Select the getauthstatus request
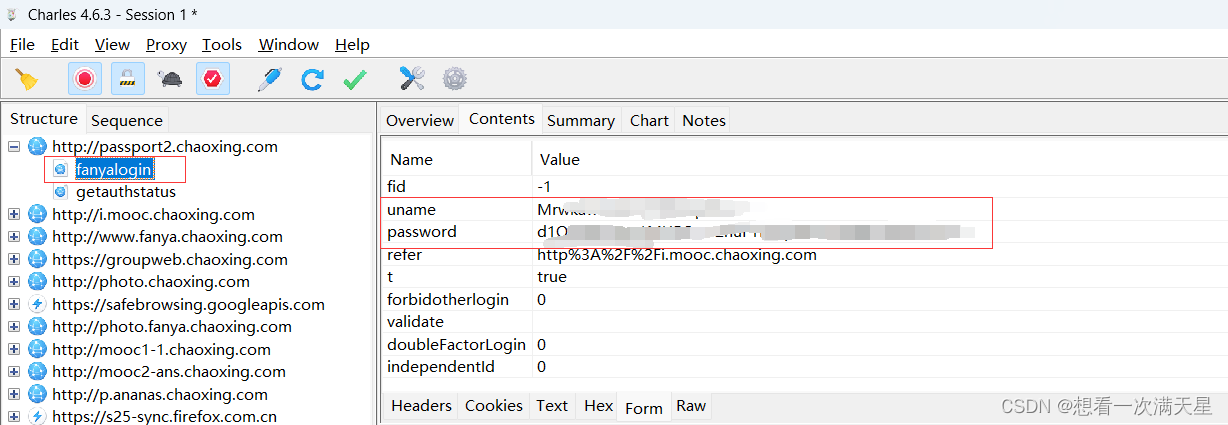The height and width of the screenshot is (425, 1228). [126, 192]
